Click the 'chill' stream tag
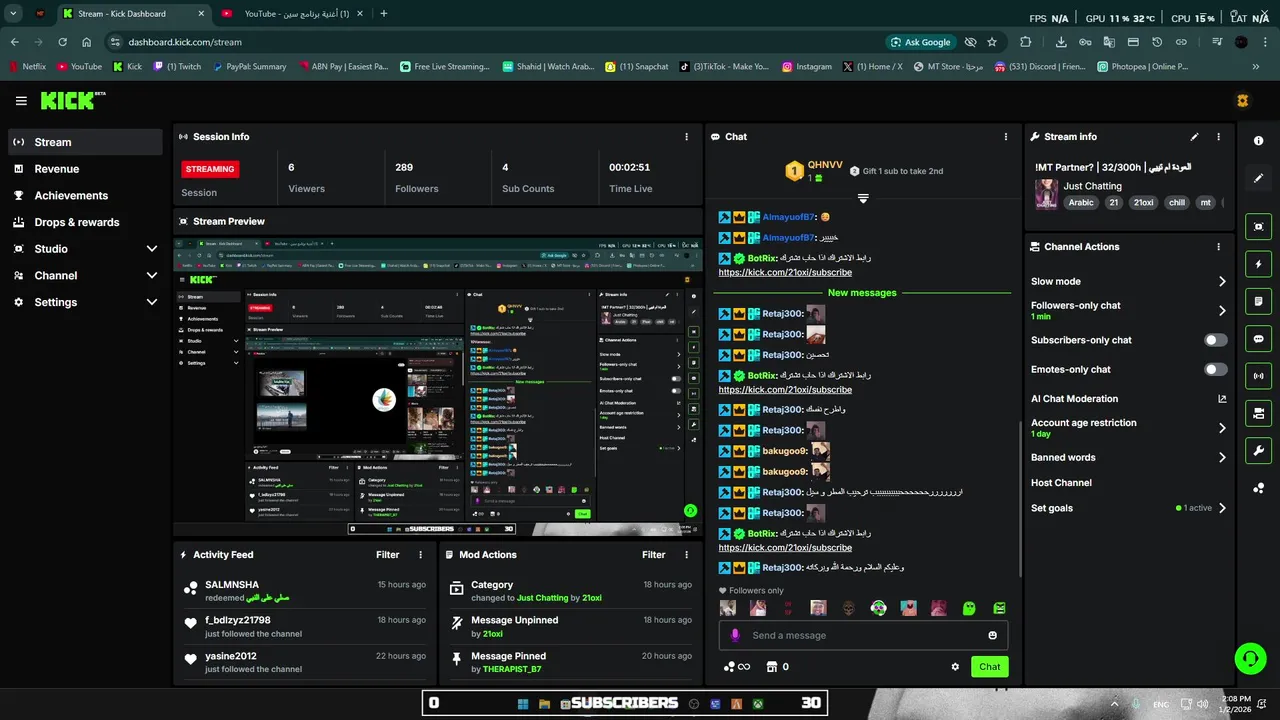Viewport: 1280px width, 720px height. (x=1177, y=203)
